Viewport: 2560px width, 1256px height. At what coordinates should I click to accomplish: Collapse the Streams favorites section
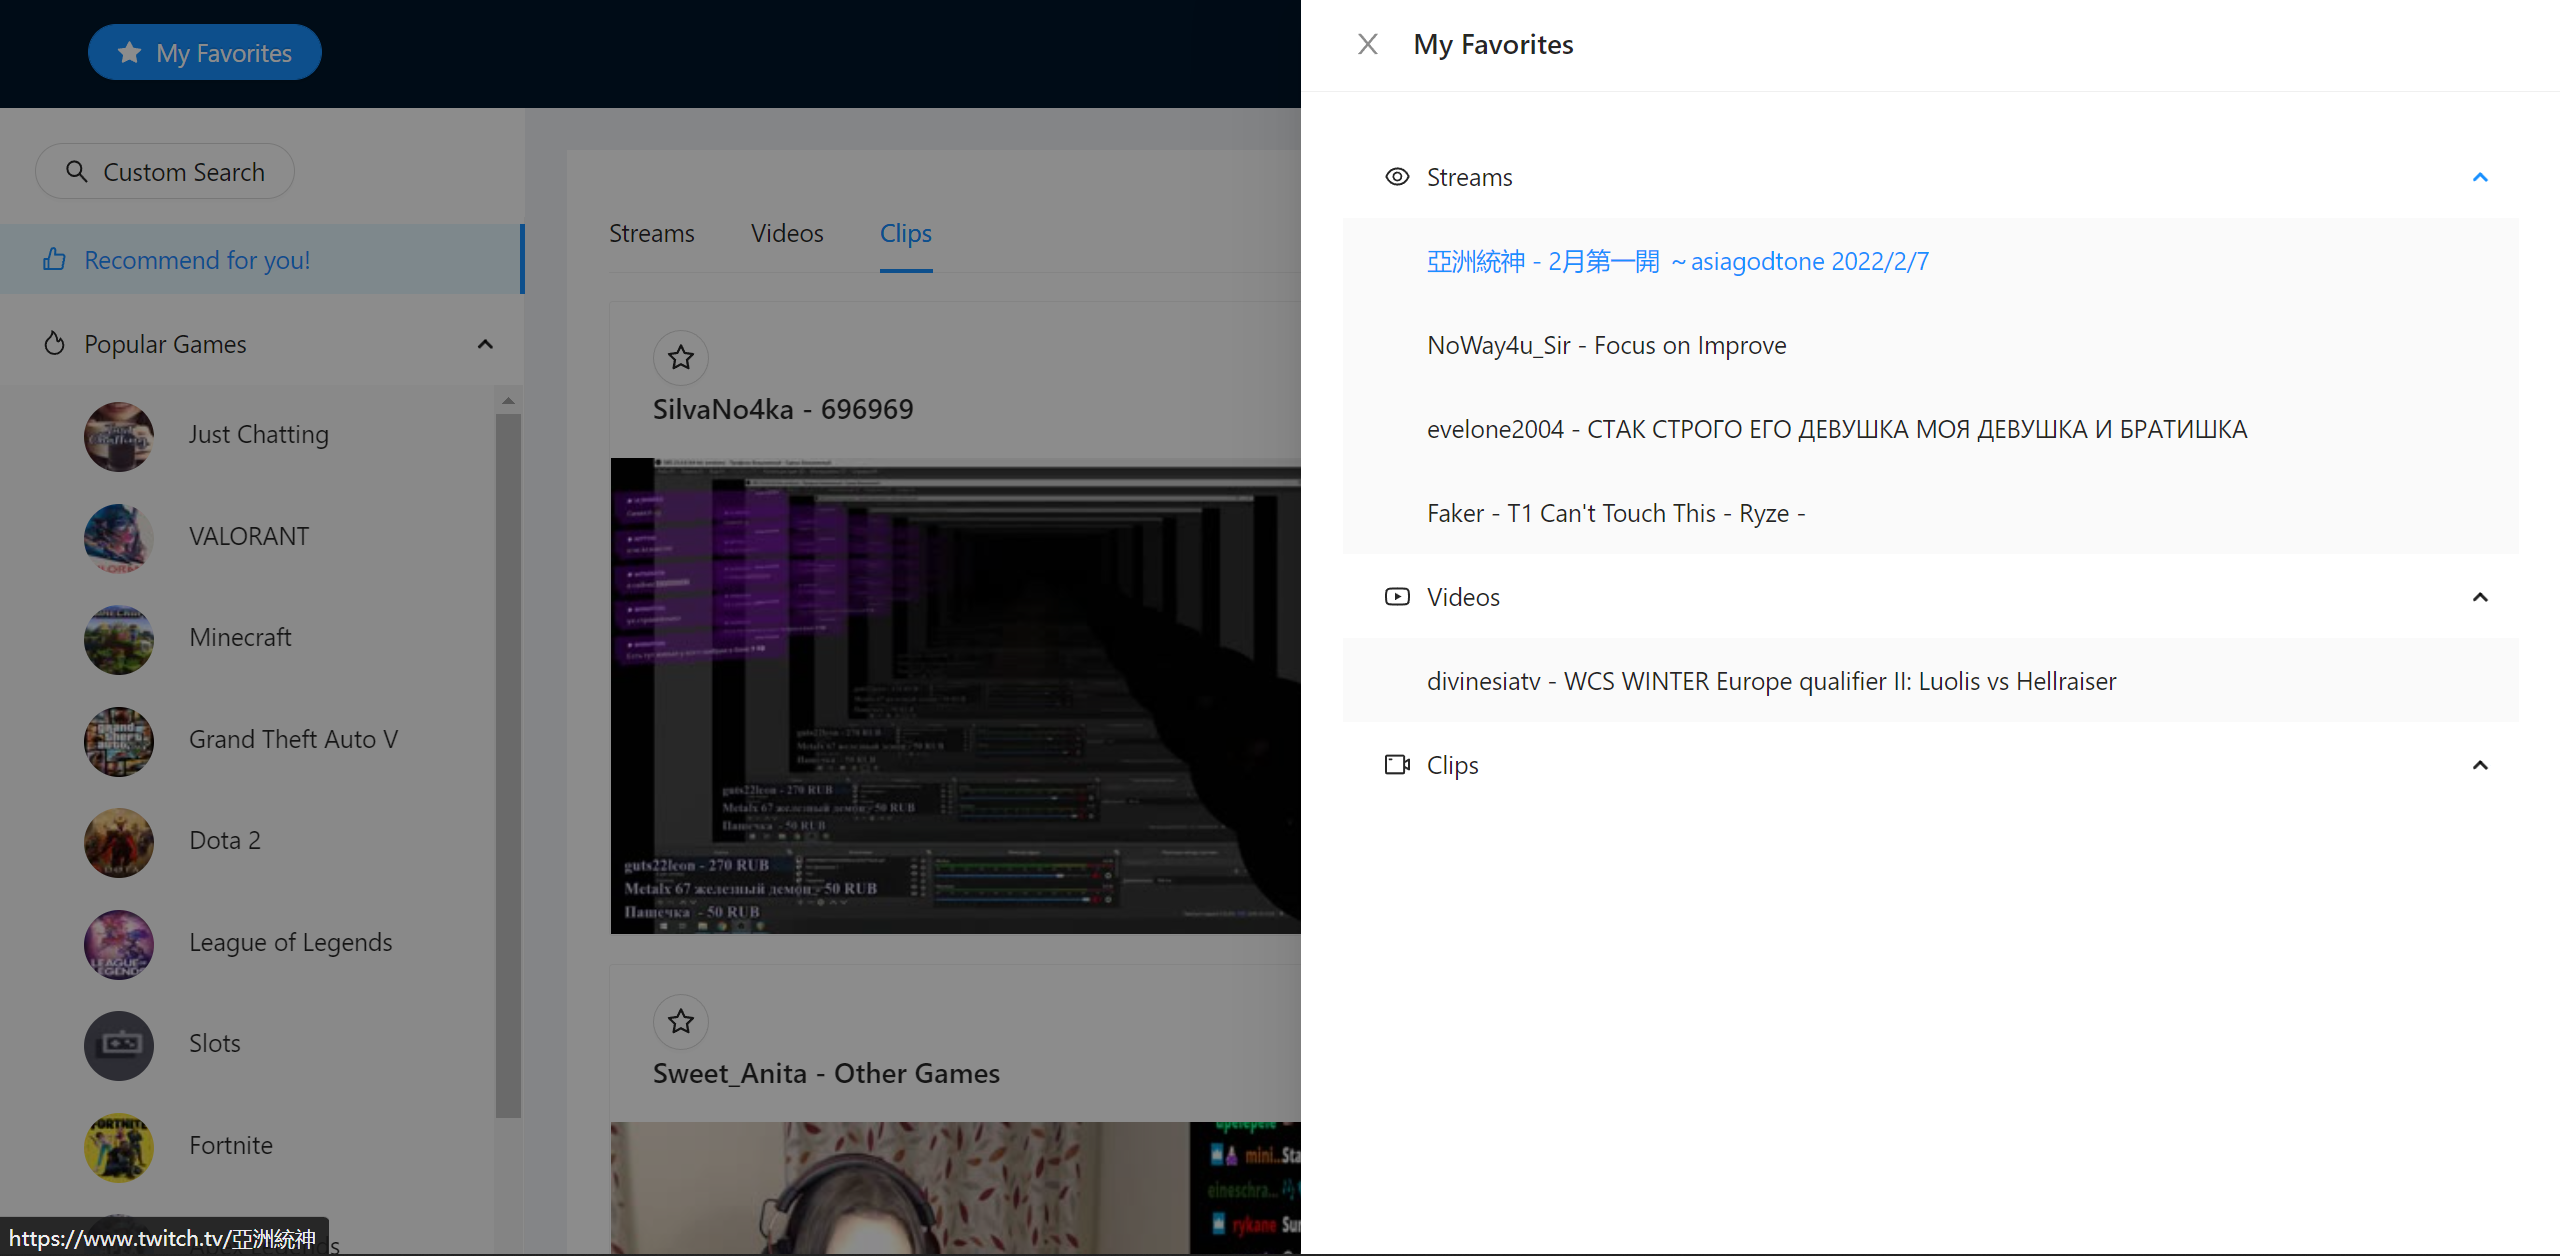coord(2479,177)
